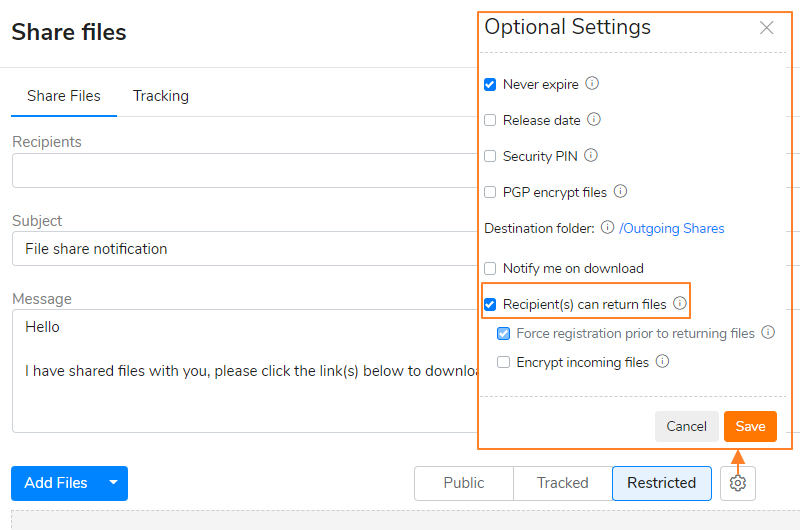Open the /Outgoing Shares folder link
The height and width of the screenshot is (530, 800).
[671, 228]
